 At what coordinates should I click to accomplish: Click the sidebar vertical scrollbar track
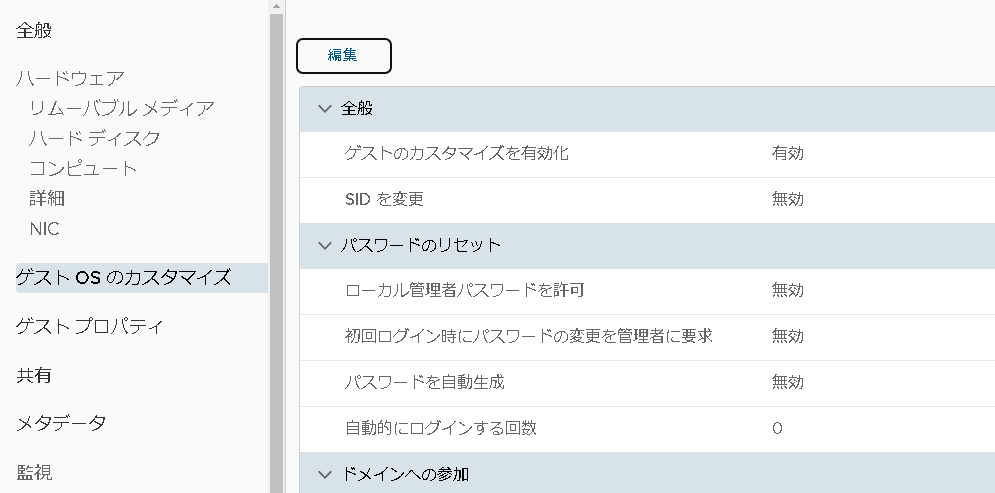click(x=276, y=254)
